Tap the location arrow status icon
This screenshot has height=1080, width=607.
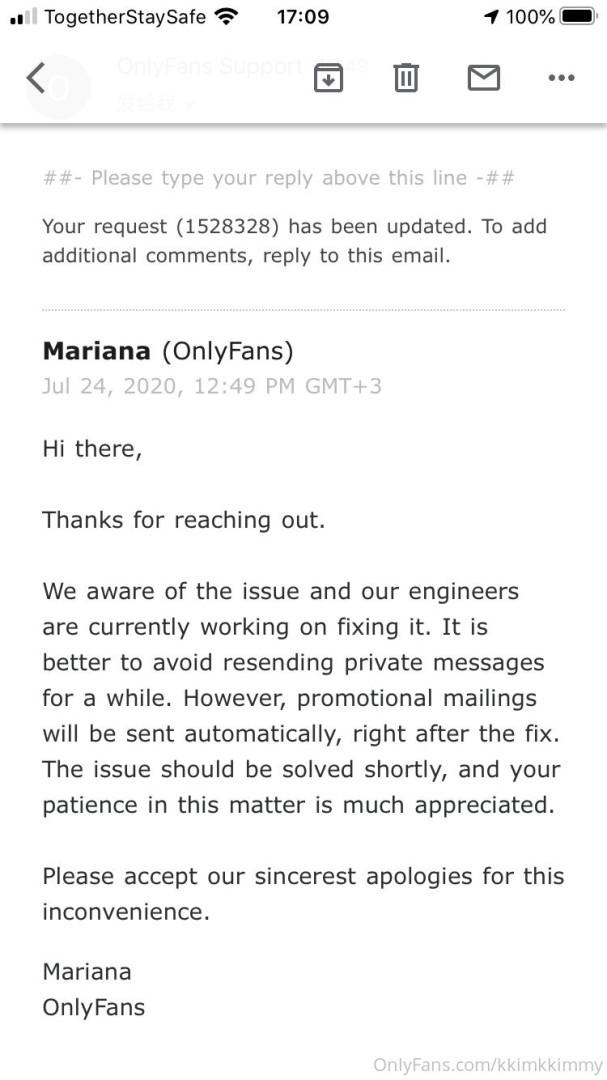pyautogui.click(x=491, y=17)
